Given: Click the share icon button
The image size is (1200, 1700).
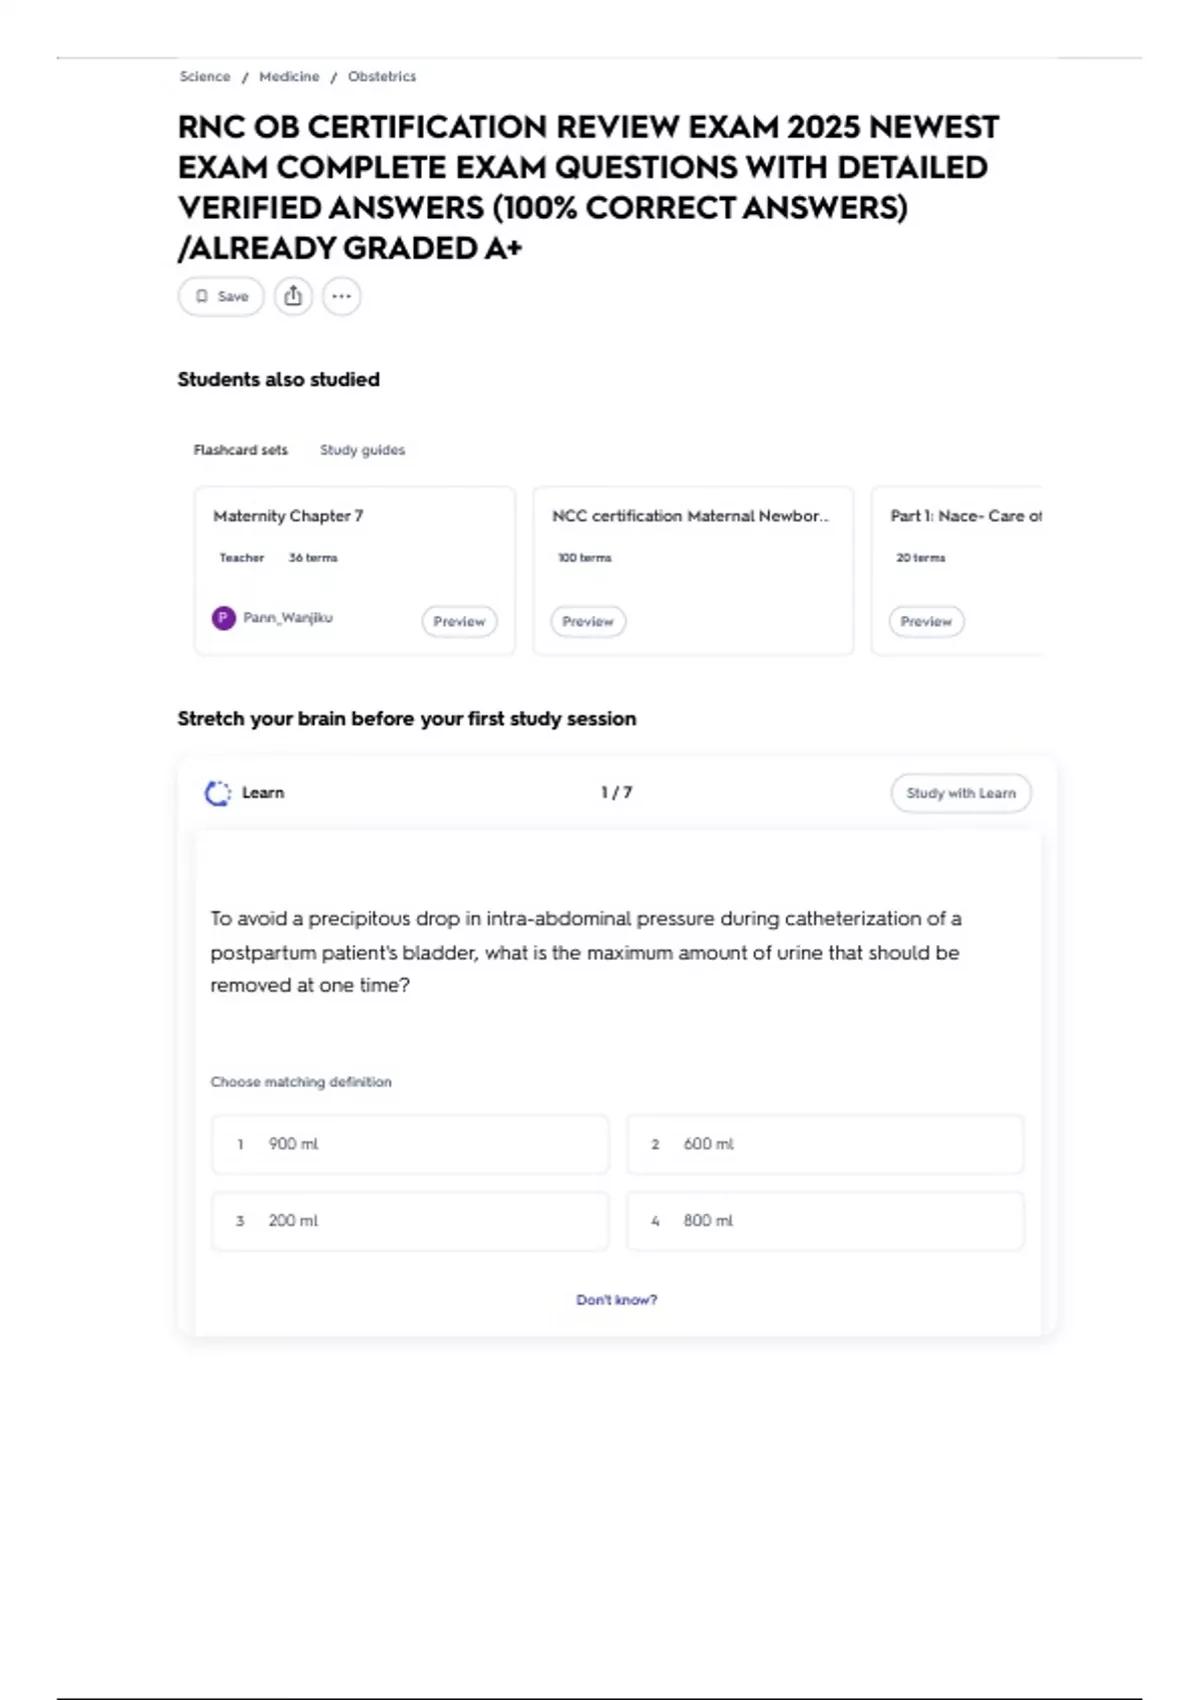Looking at the screenshot, I should (293, 296).
